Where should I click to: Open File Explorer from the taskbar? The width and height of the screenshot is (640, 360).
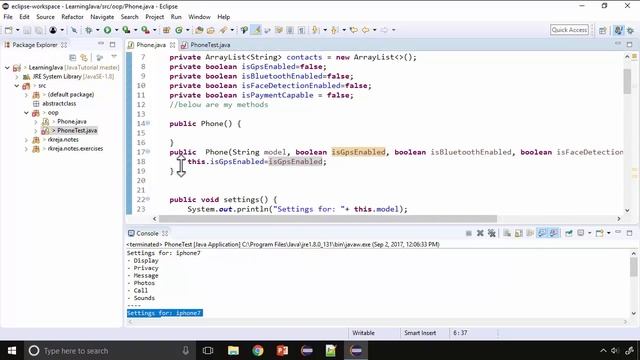tap(233, 351)
